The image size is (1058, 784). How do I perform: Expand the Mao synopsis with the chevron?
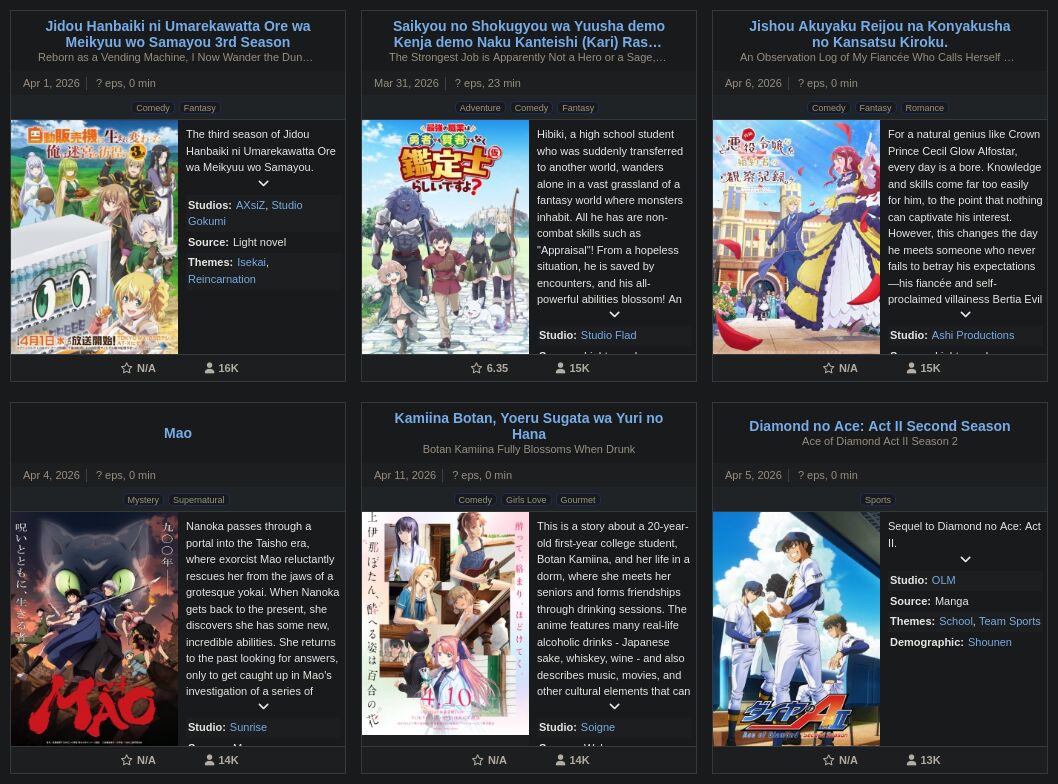[x=263, y=706]
